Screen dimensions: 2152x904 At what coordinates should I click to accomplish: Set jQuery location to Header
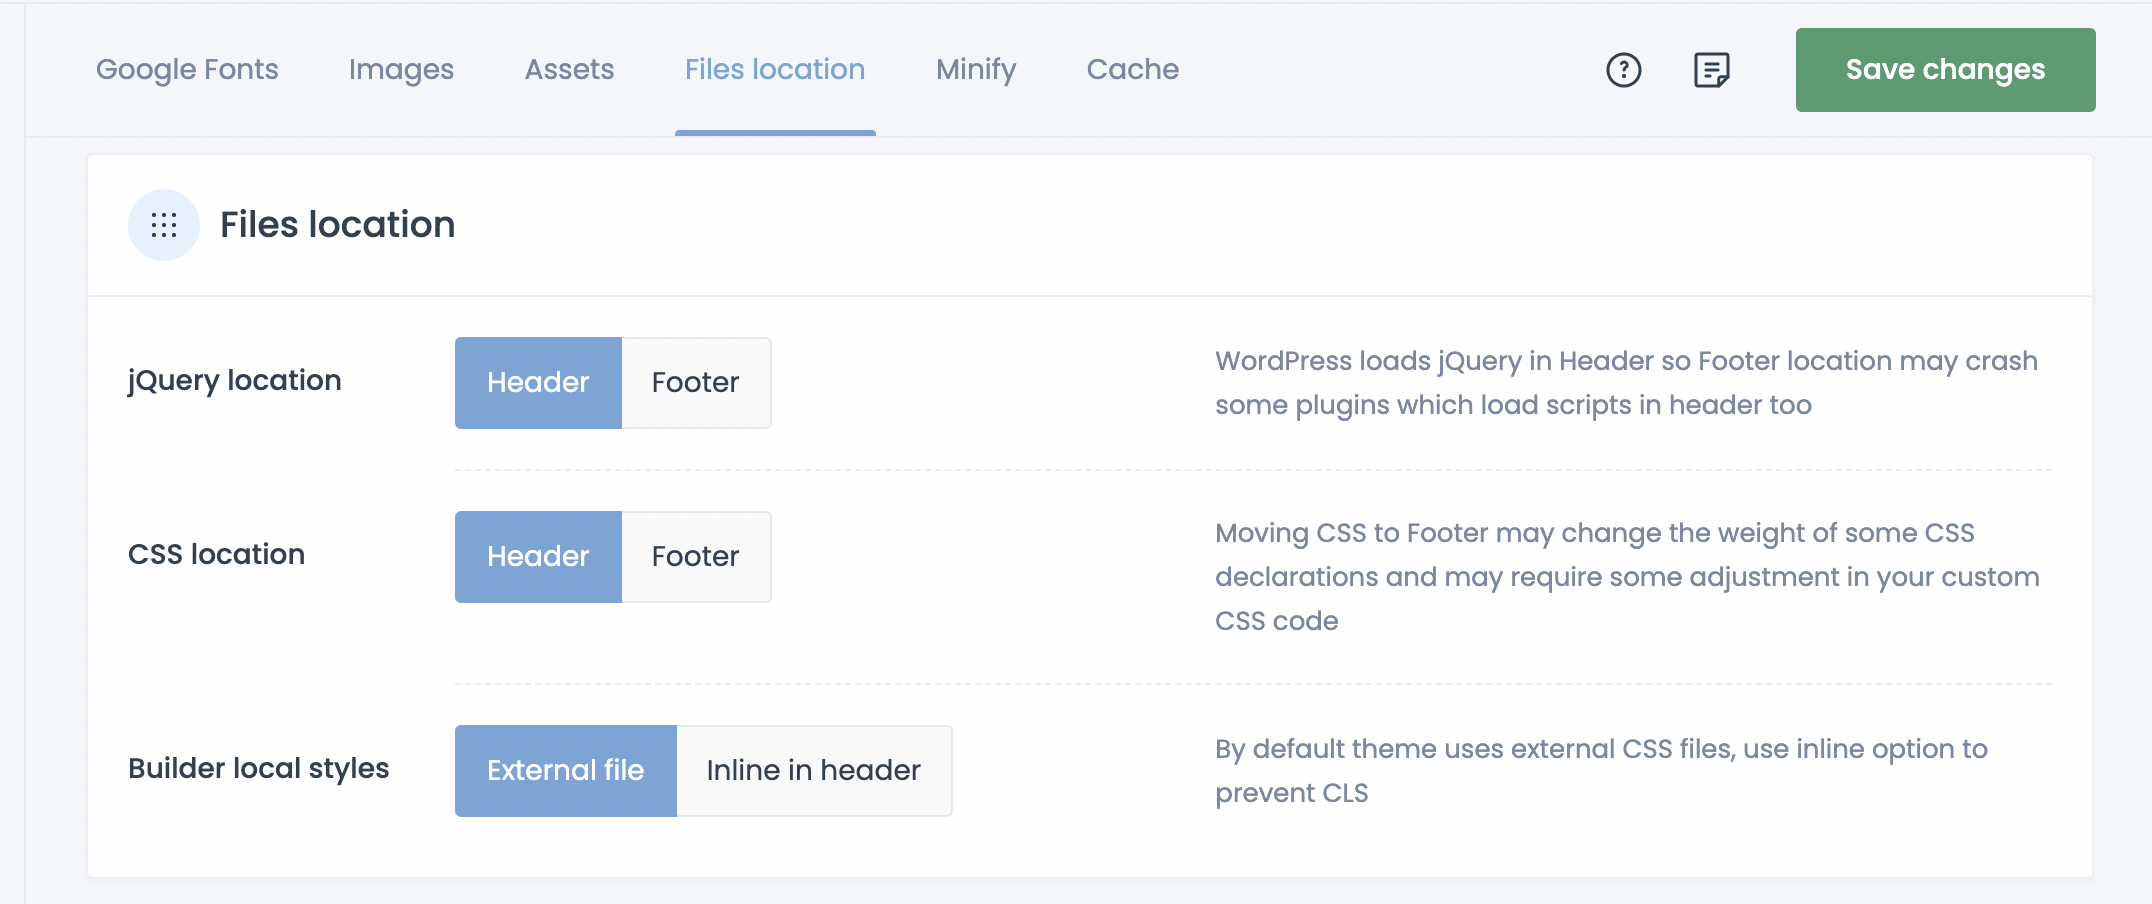point(538,383)
